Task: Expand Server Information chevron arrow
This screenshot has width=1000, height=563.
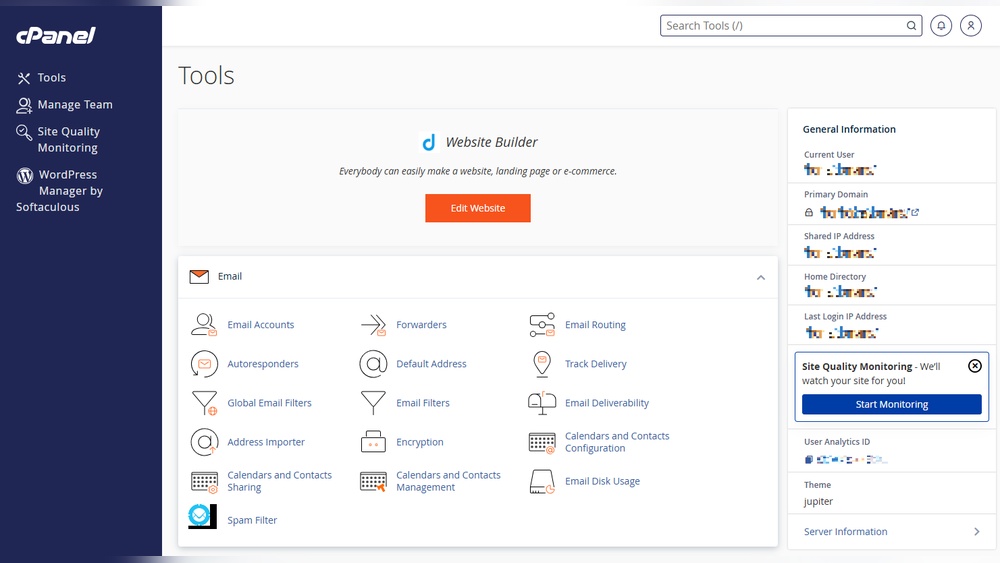Action: click(x=976, y=532)
